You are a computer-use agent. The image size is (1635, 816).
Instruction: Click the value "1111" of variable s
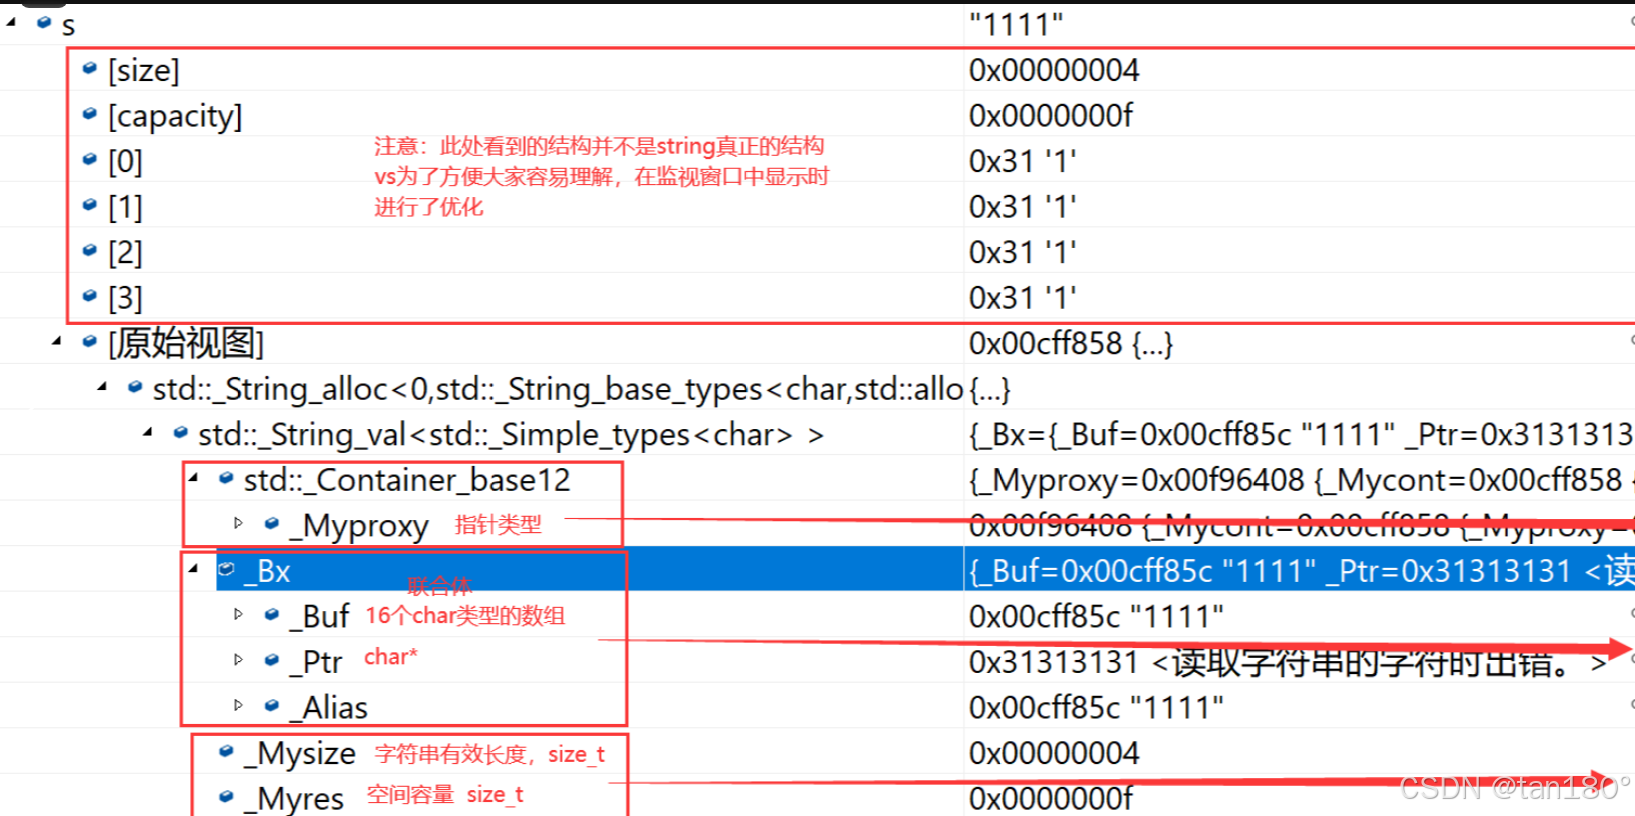[x=1015, y=24]
